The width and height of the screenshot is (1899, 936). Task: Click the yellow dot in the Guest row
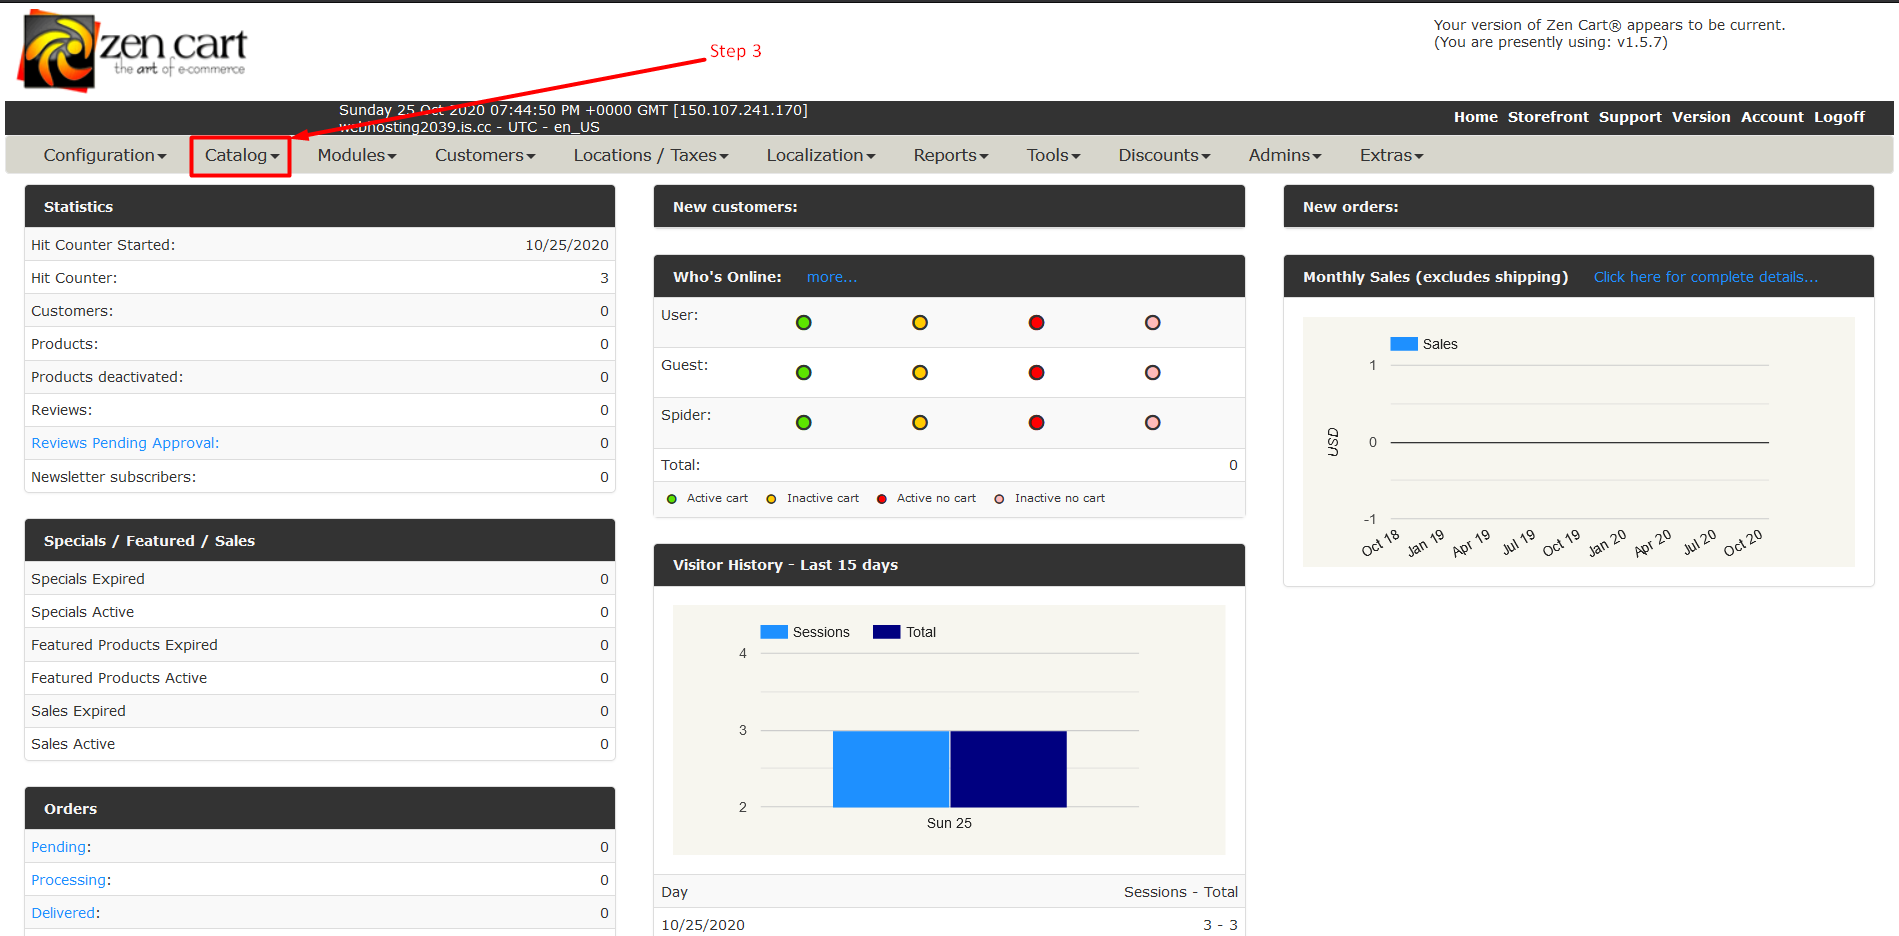coord(920,373)
